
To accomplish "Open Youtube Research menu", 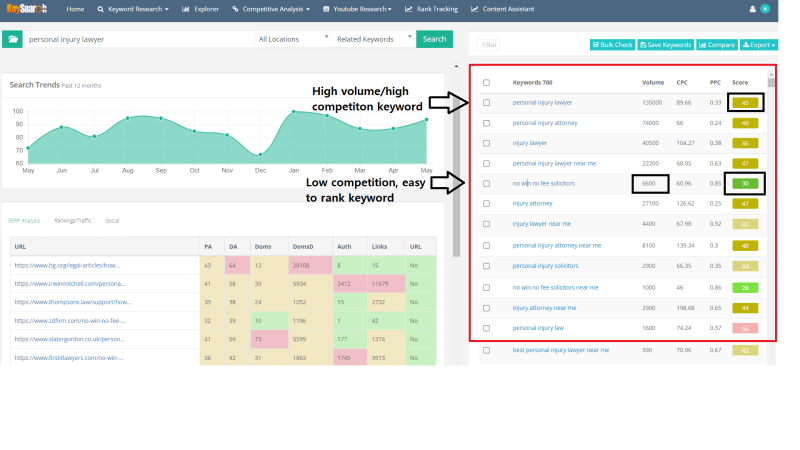I will pyautogui.click(x=357, y=9).
